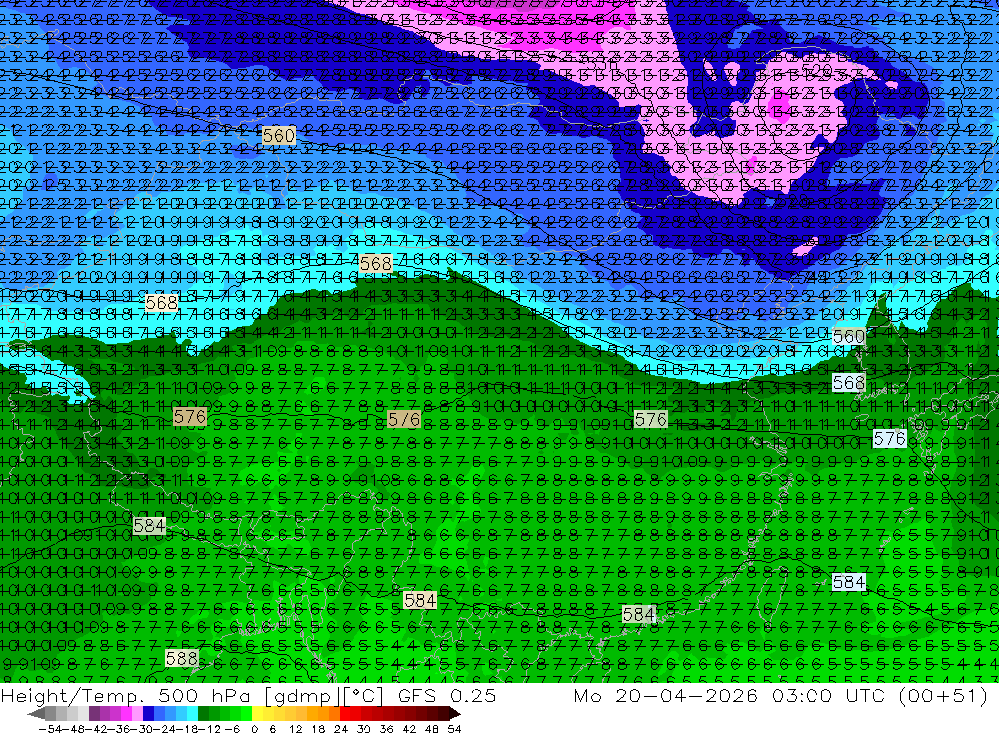
Task: Click the '-6' color scale label
Action: 232,729
